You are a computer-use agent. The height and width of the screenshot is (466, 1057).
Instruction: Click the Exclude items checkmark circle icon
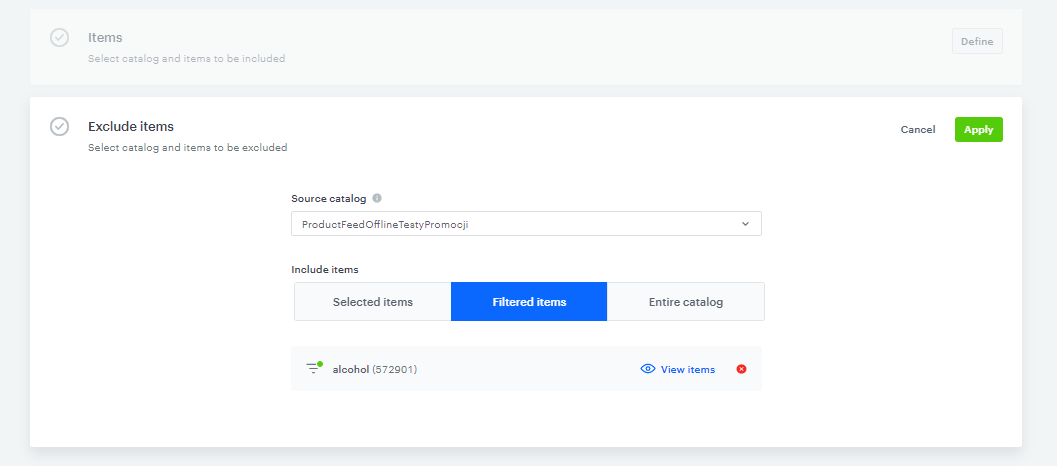click(60, 127)
